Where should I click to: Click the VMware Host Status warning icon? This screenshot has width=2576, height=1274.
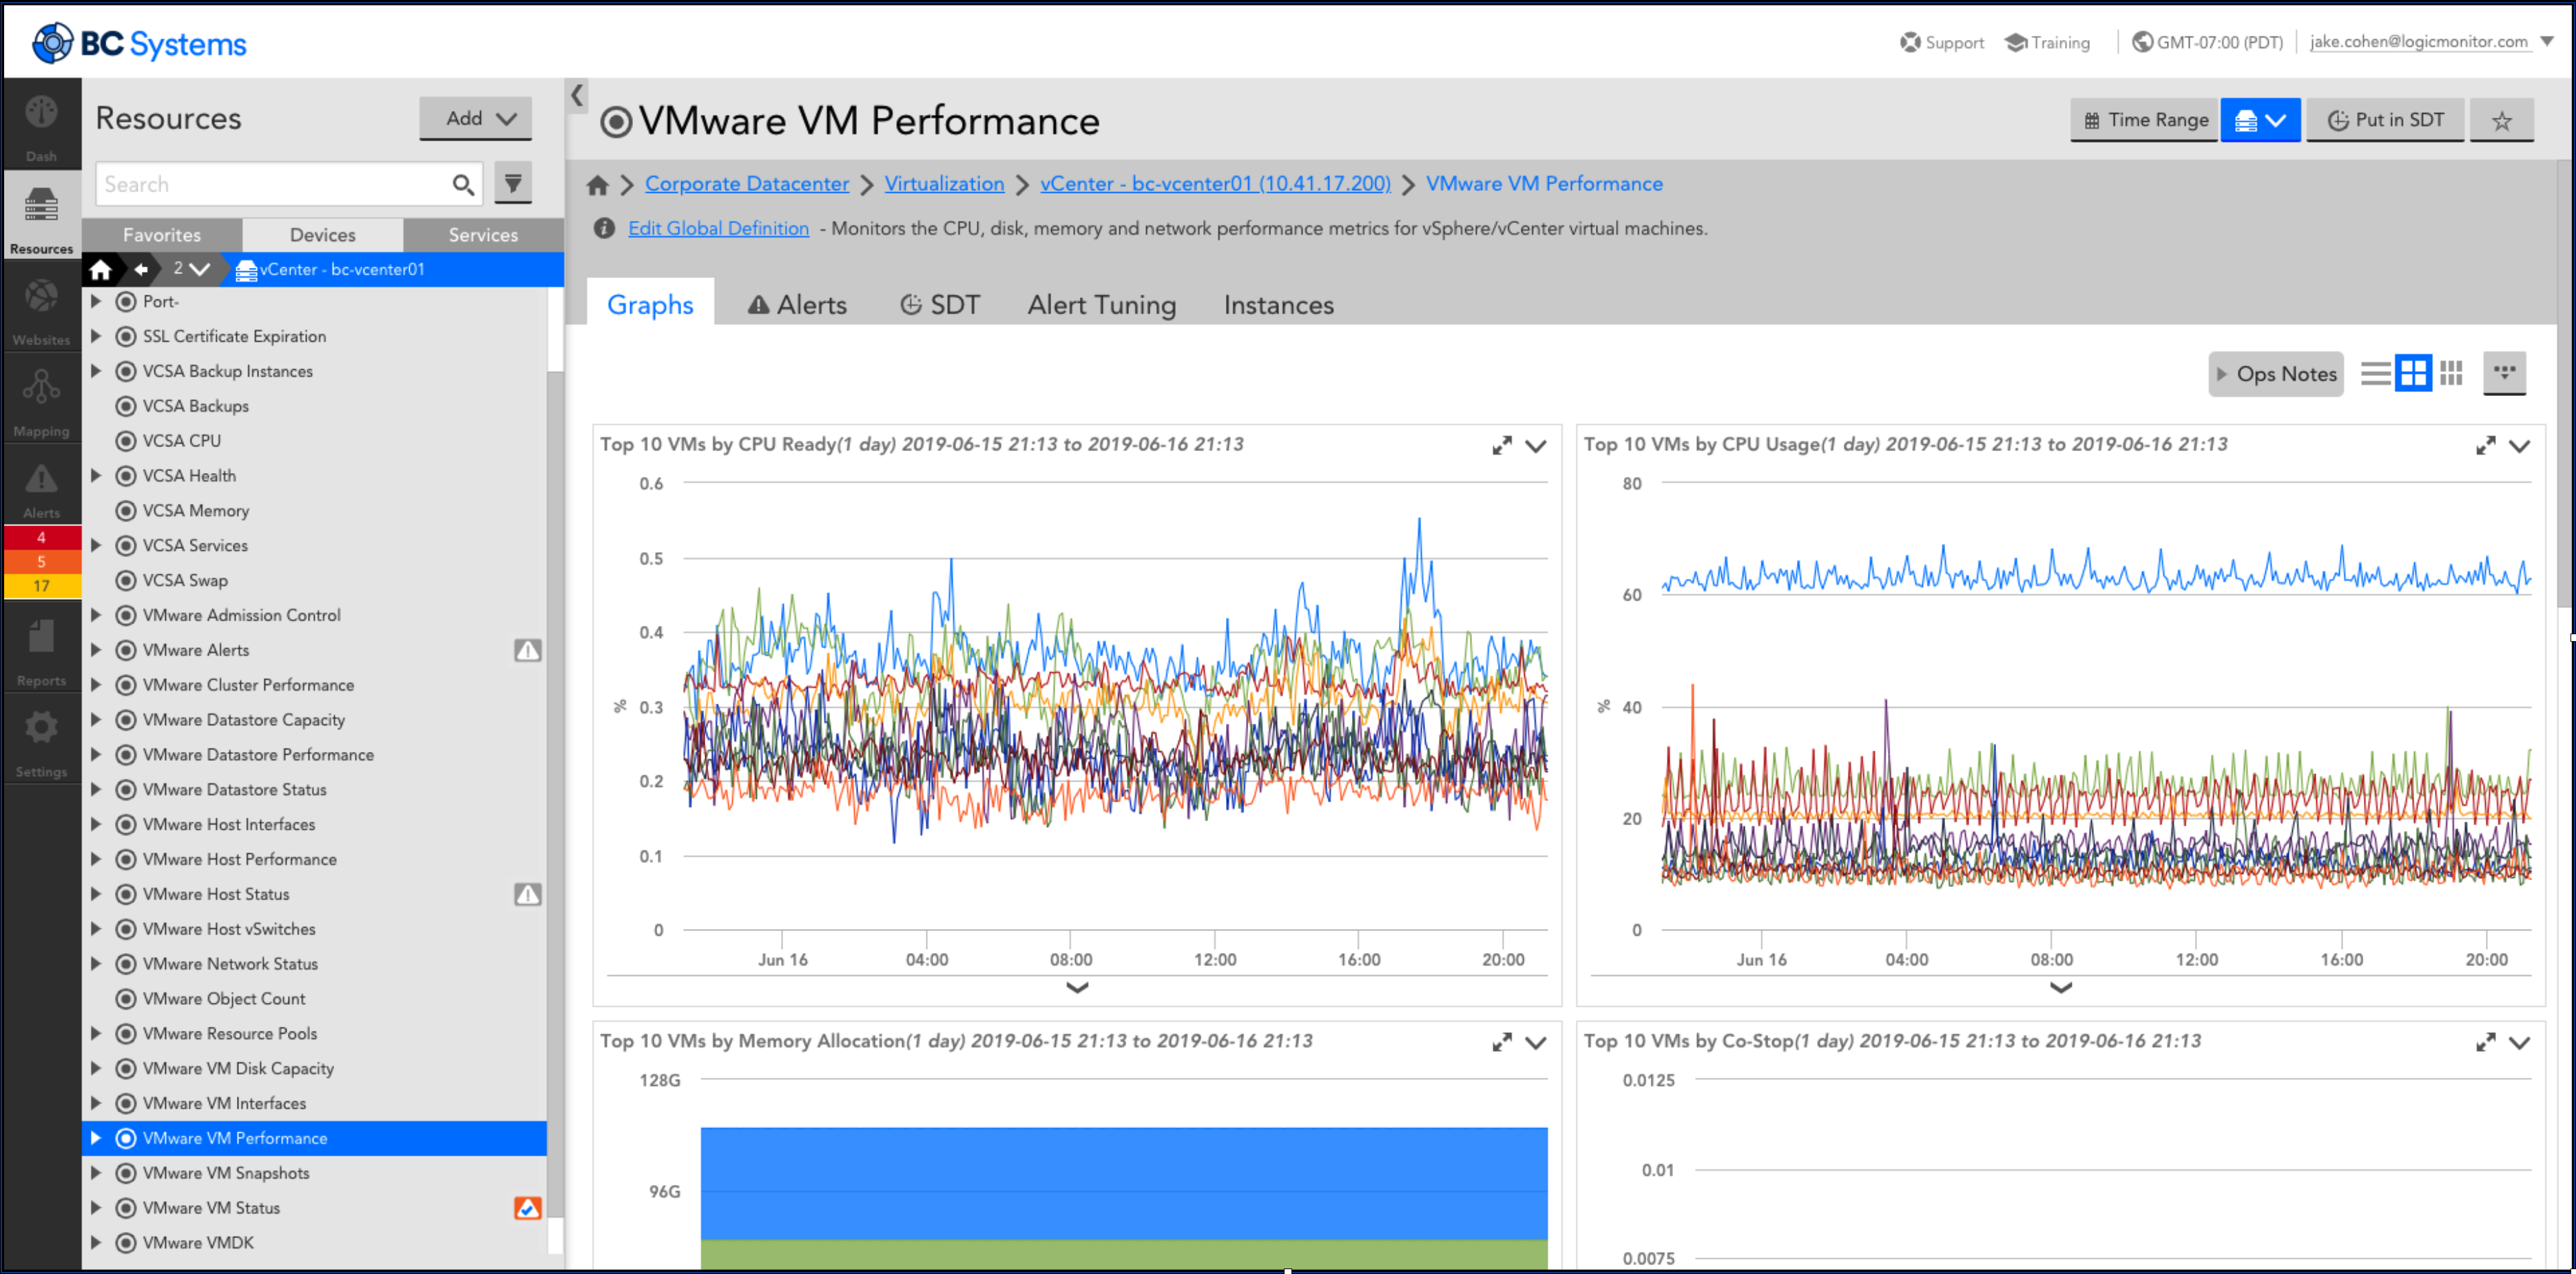coord(527,895)
